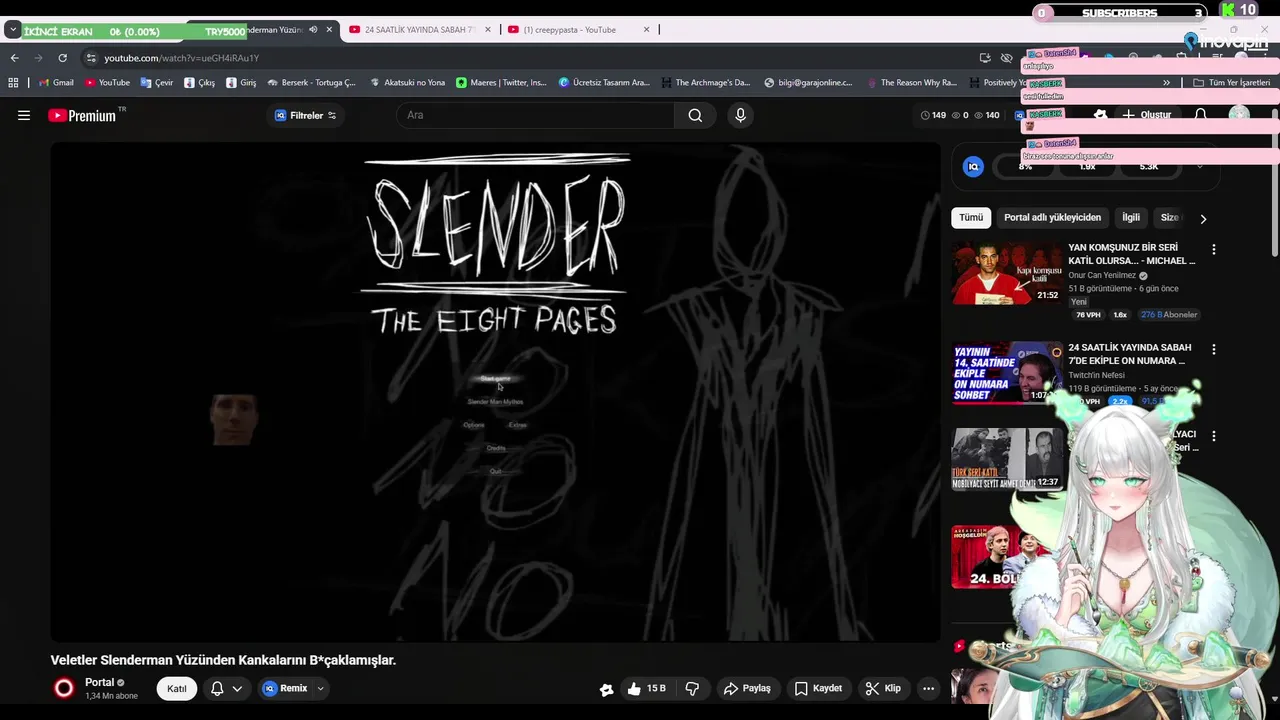Open the YouTube hamburger guide menu
Screen dimensions: 1280x720
24,115
